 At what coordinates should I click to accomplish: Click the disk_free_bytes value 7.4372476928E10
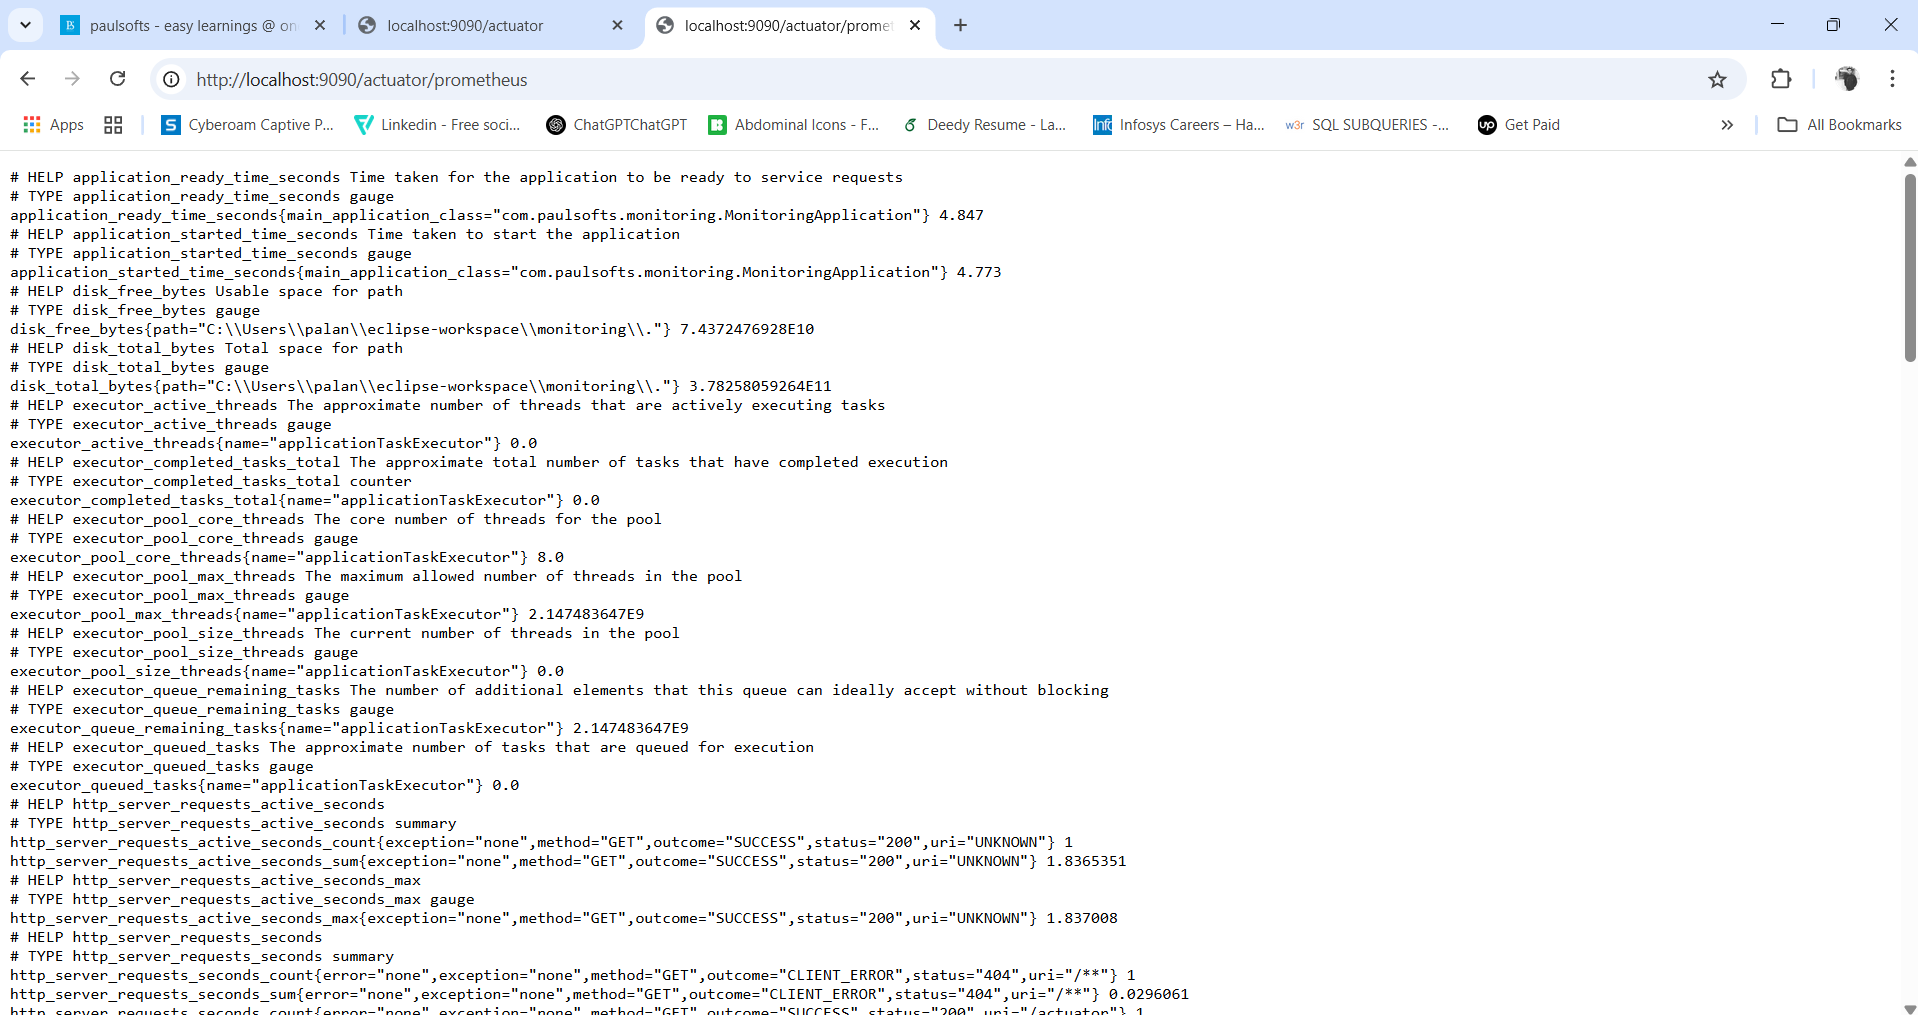[747, 329]
